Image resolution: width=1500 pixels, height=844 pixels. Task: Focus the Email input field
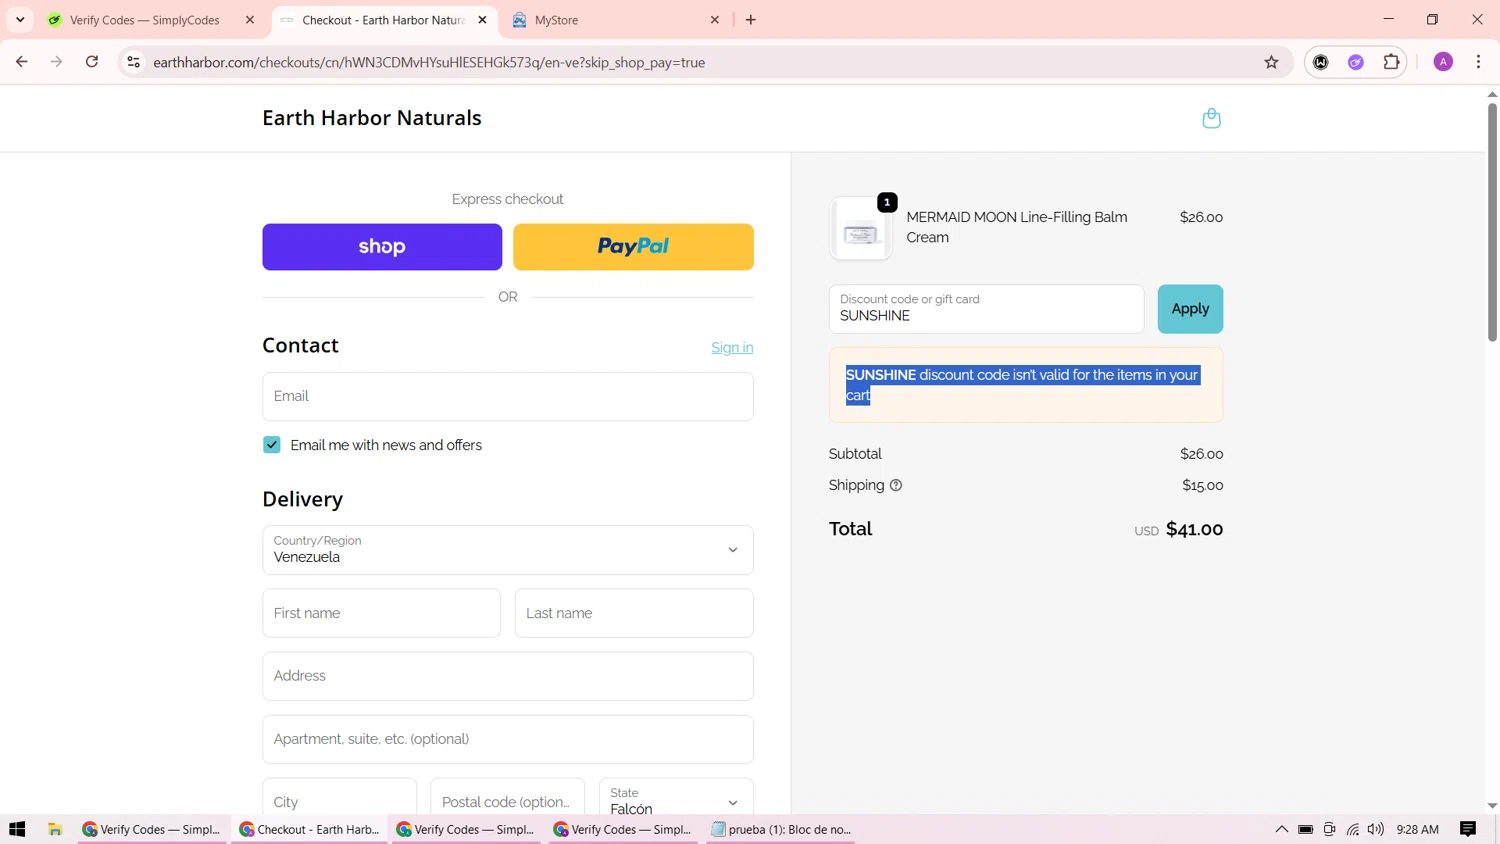[508, 397]
